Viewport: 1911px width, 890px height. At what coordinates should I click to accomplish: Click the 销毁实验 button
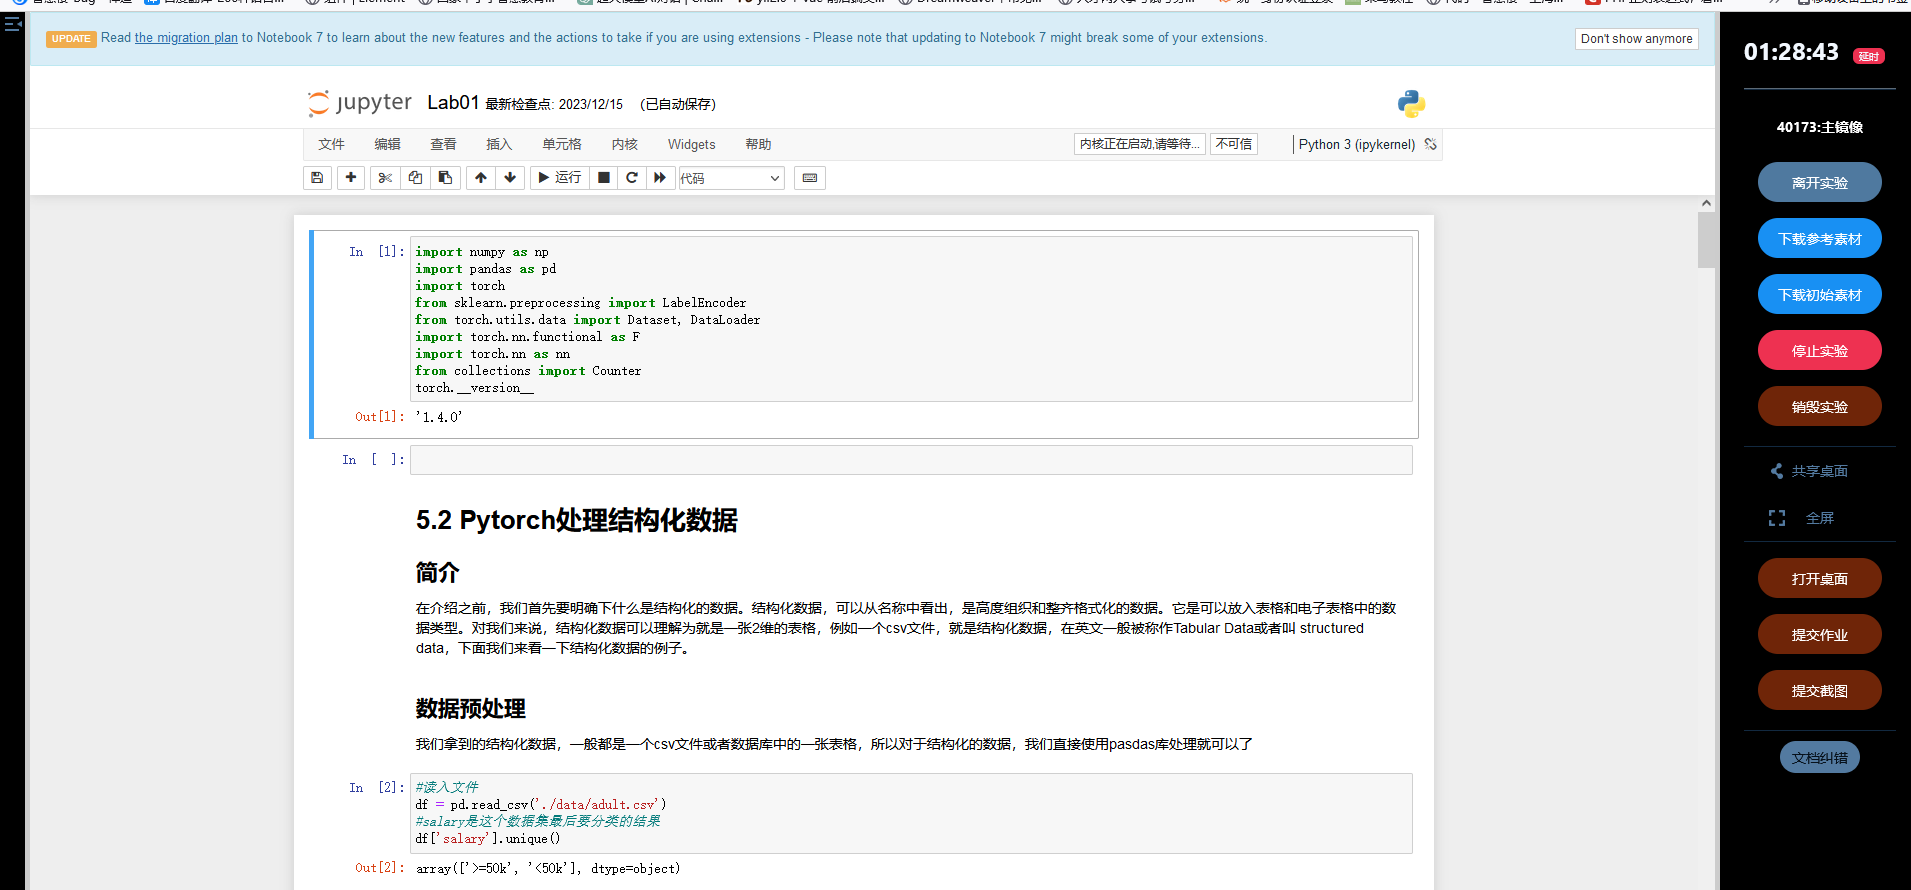point(1819,407)
